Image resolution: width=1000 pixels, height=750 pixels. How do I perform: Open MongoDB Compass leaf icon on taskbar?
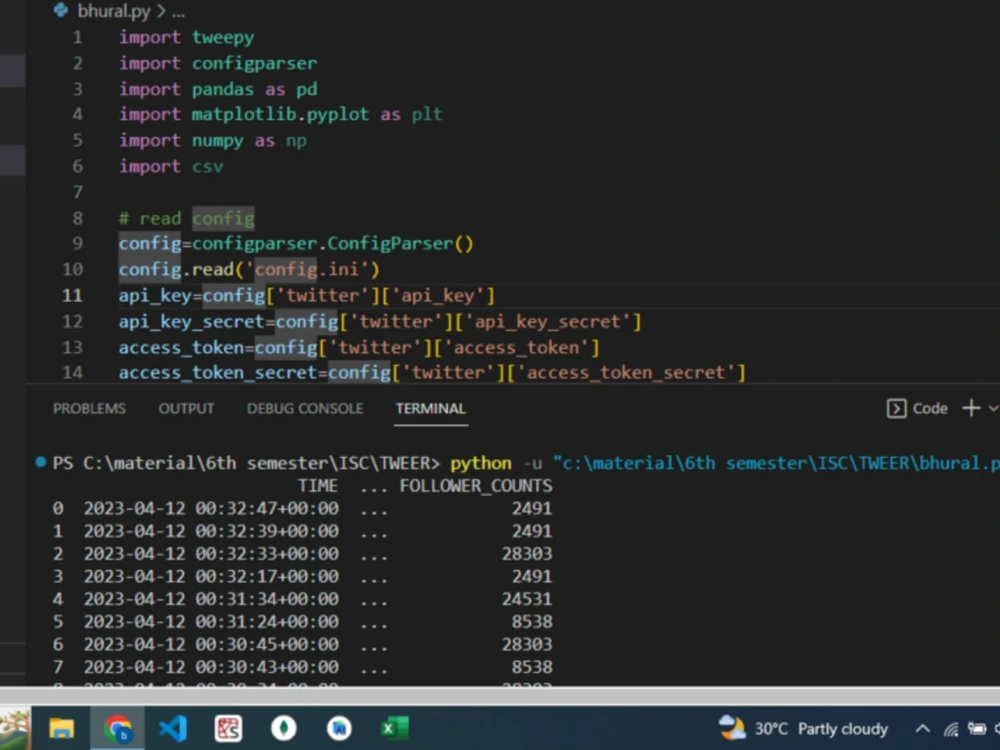(x=284, y=728)
